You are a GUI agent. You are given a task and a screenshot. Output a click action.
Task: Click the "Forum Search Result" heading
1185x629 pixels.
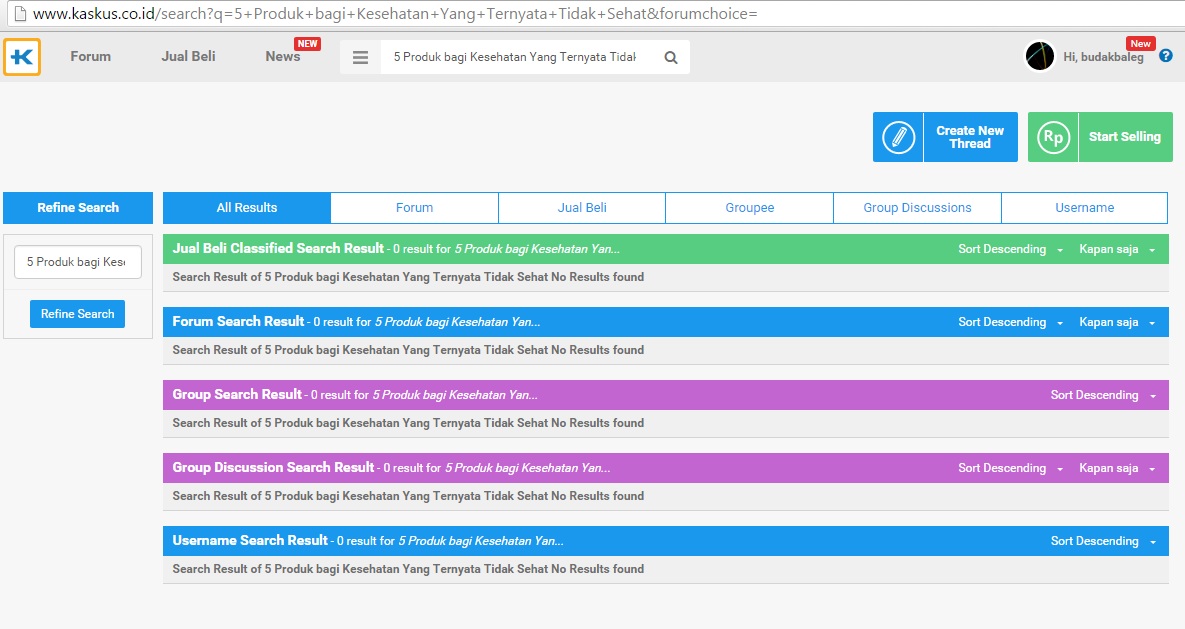click(x=238, y=322)
